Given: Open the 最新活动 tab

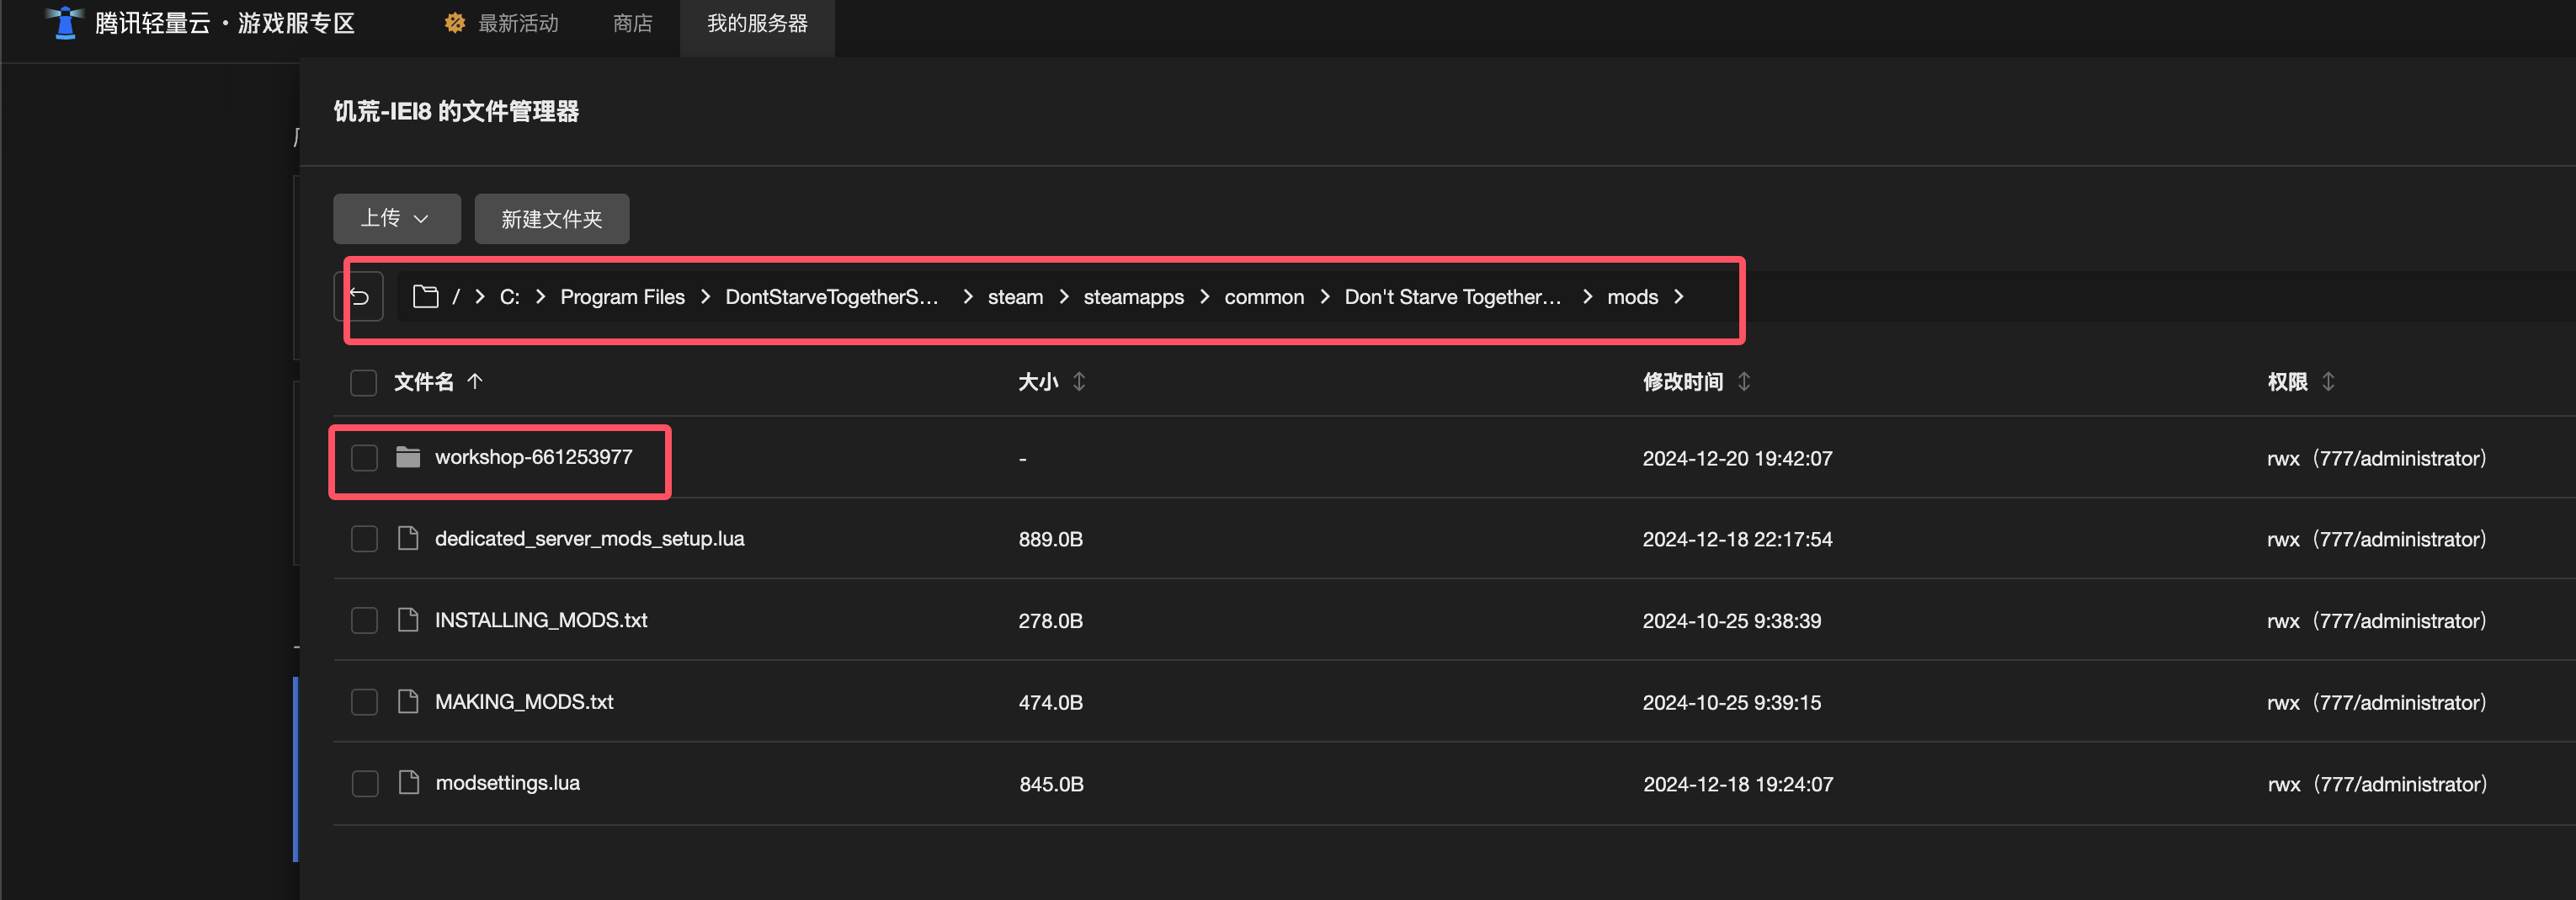Looking at the screenshot, I should click(503, 23).
